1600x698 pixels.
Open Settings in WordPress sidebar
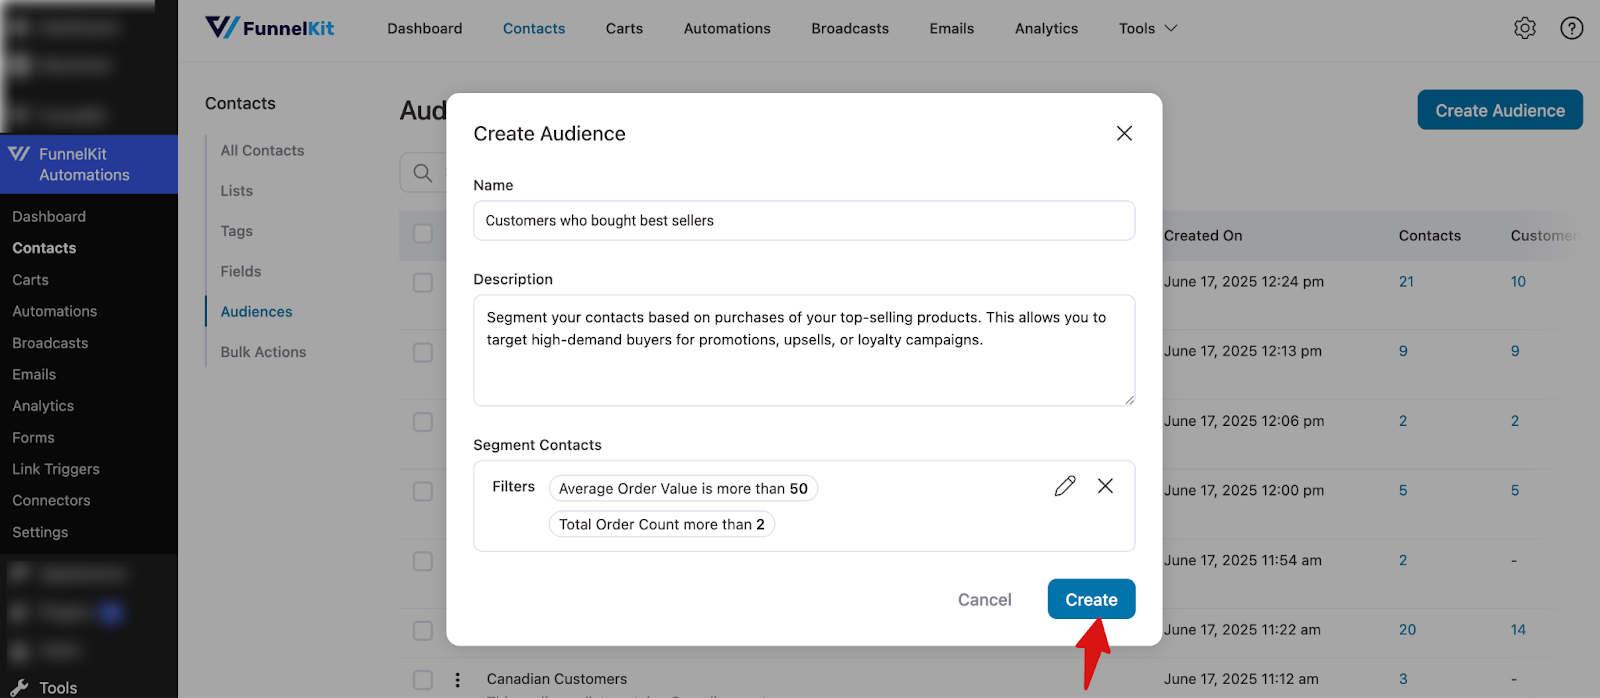[x=40, y=532]
